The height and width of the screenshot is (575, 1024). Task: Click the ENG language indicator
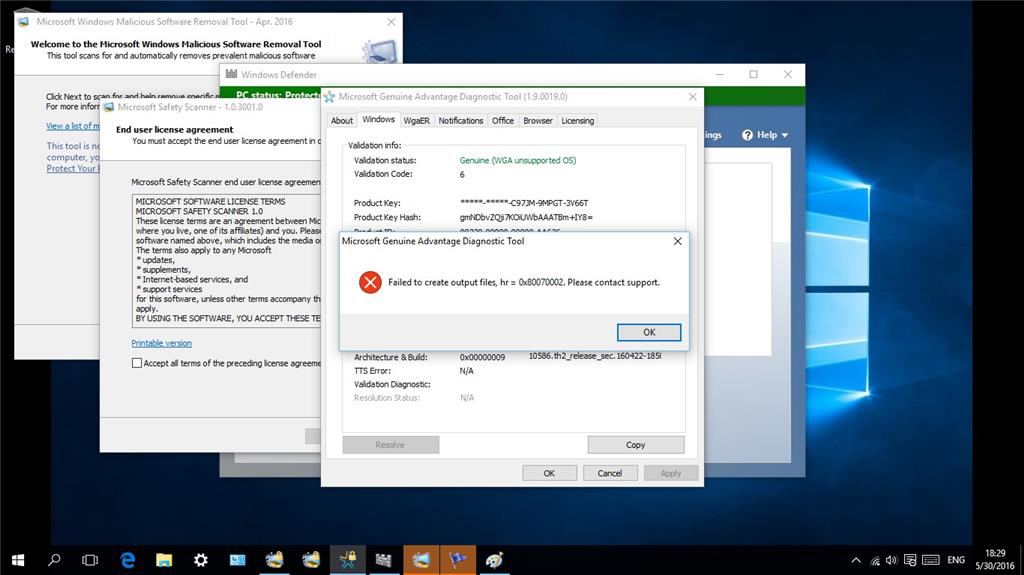956,560
